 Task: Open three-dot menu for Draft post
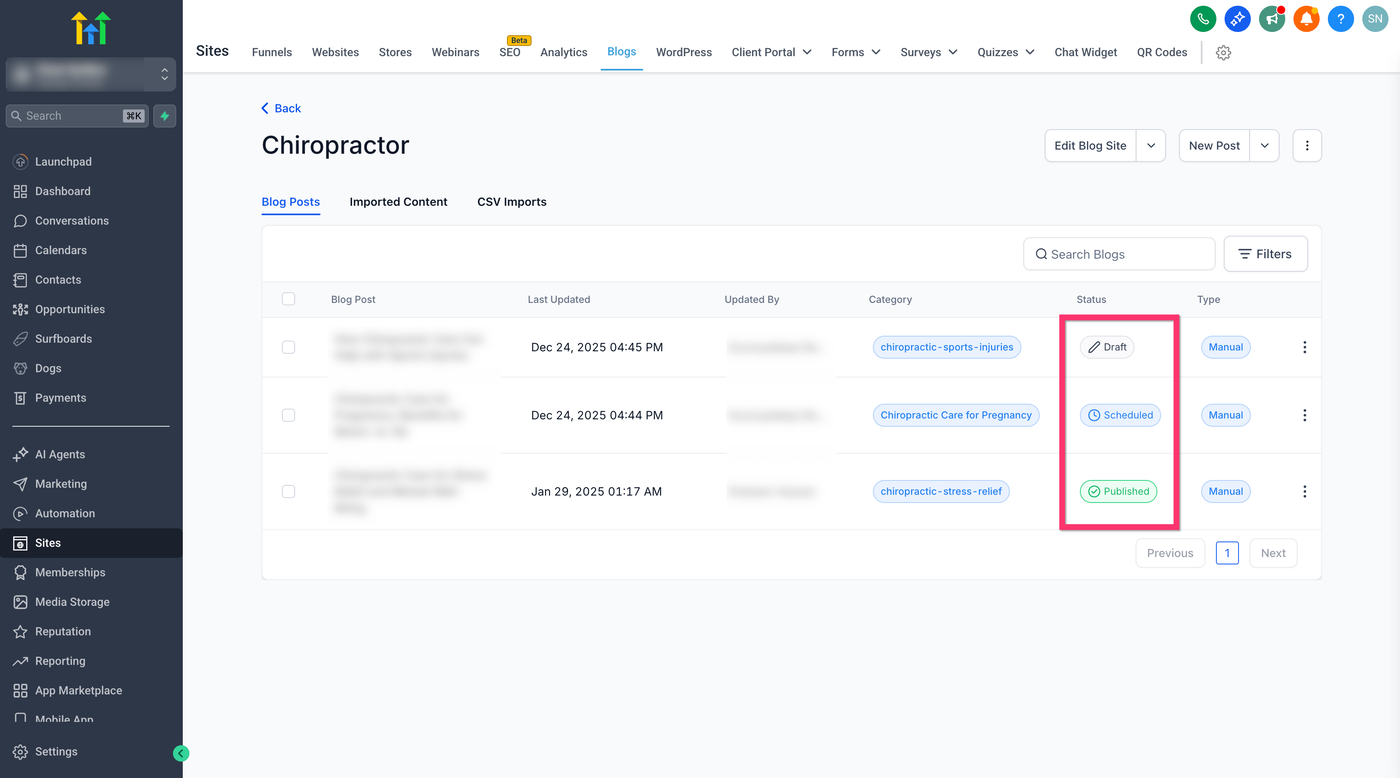tap(1304, 347)
